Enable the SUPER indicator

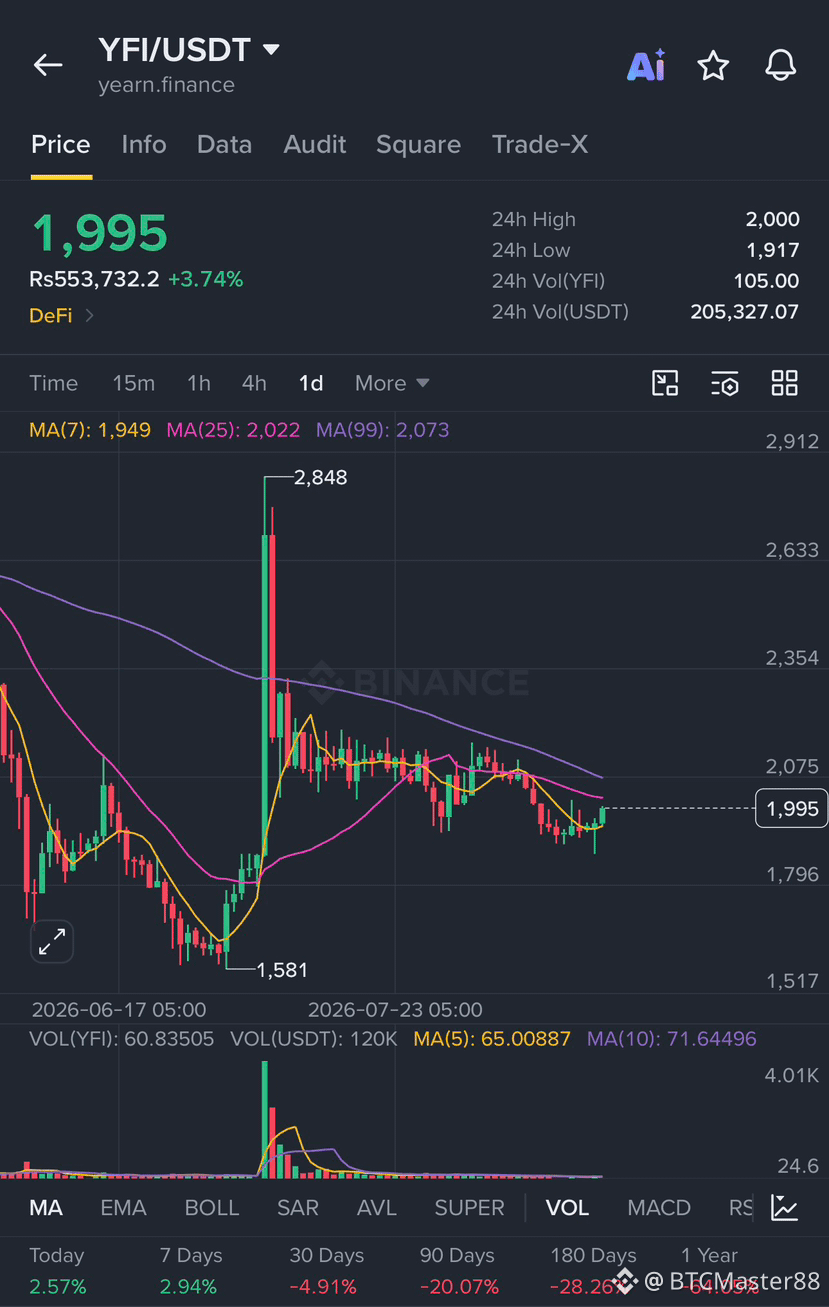(x=469, y=1208)
